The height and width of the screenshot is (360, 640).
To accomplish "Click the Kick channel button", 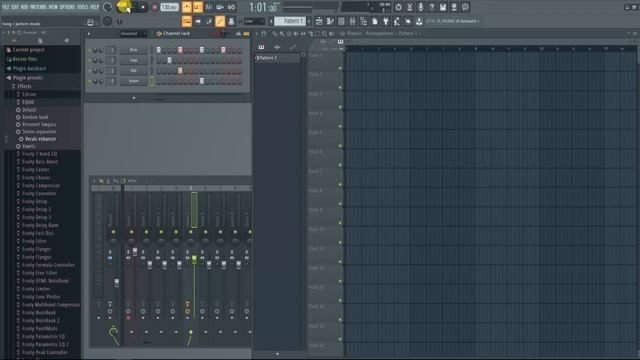I will click(133, 50).
